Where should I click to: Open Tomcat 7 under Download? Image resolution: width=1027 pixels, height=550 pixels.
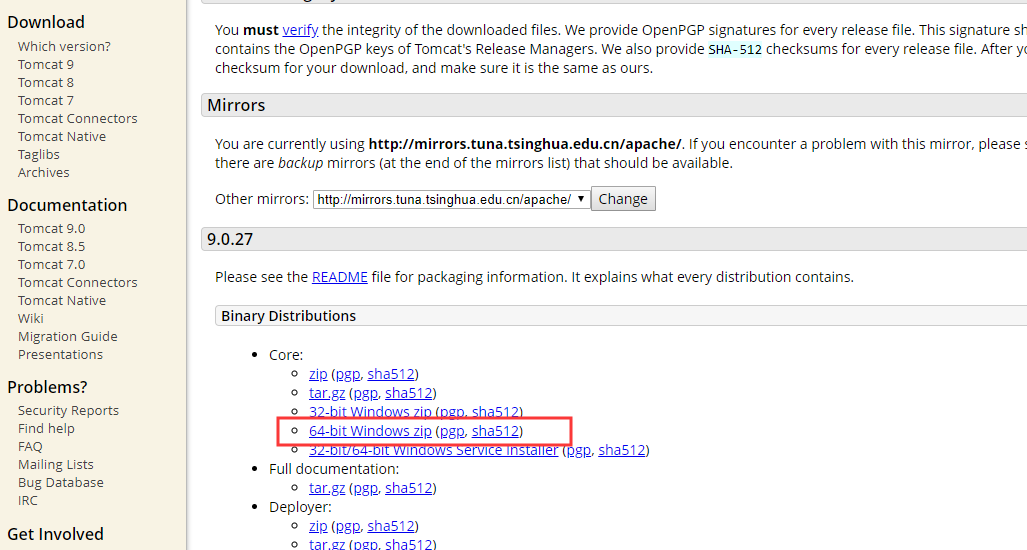pos(46,100)
